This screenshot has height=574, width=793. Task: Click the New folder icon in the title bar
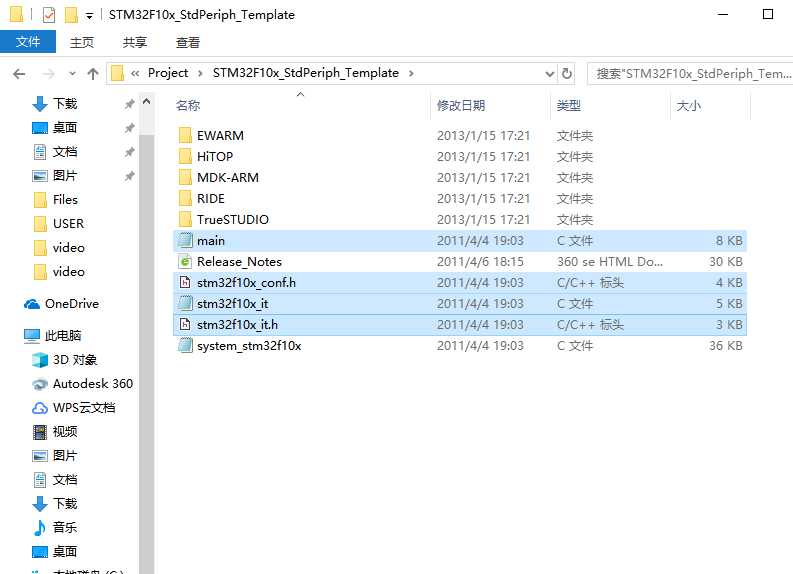pyautogui.click(x=71, y=15)
